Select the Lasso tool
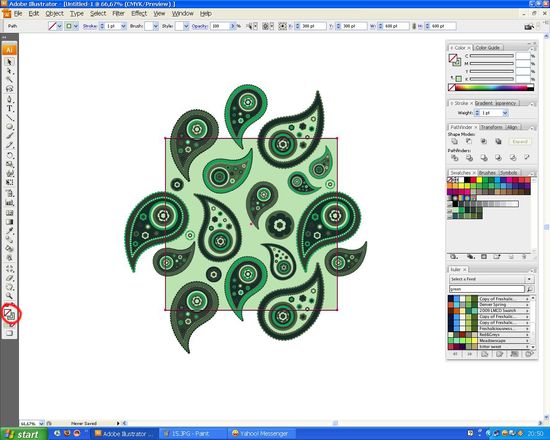This screenshot has width=550, height=440. [9, 89]
